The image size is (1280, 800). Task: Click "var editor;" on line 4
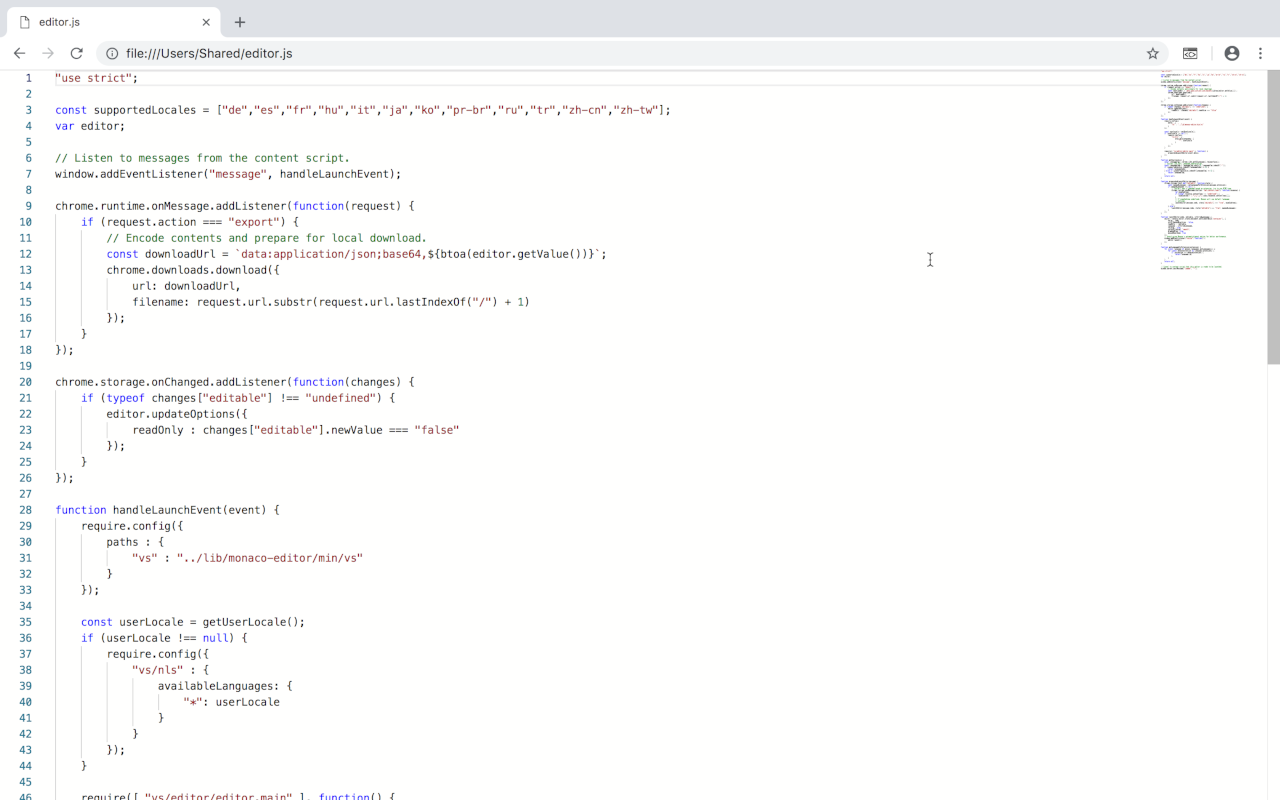pyautogui.click(x=90, y=126)
